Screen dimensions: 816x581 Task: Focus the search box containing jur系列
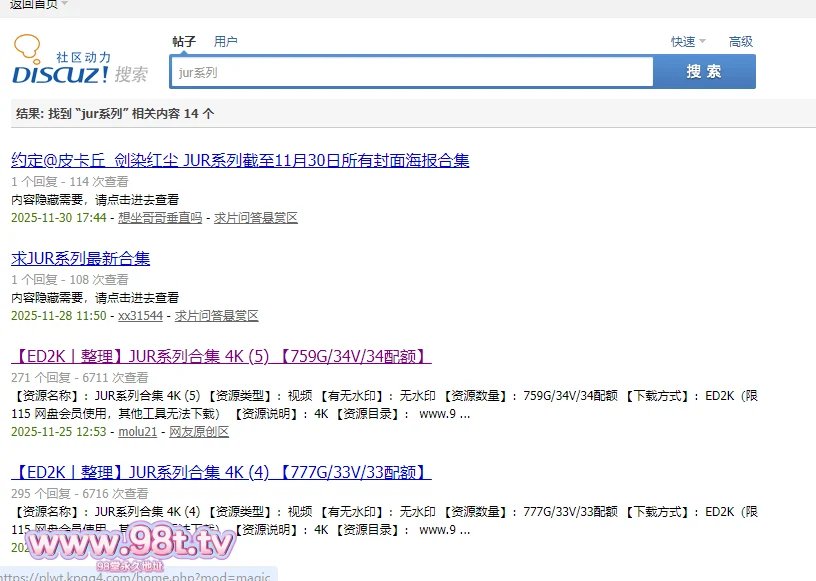[410, 72]
